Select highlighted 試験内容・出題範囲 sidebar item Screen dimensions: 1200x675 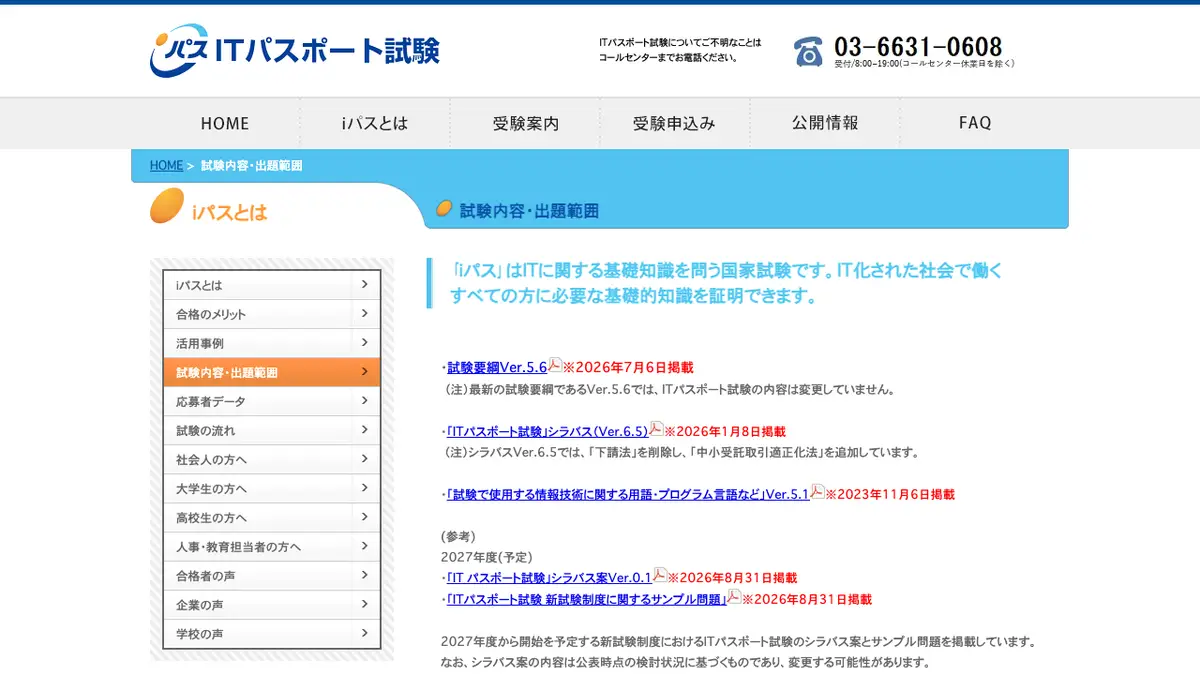(x=272, y=372)
